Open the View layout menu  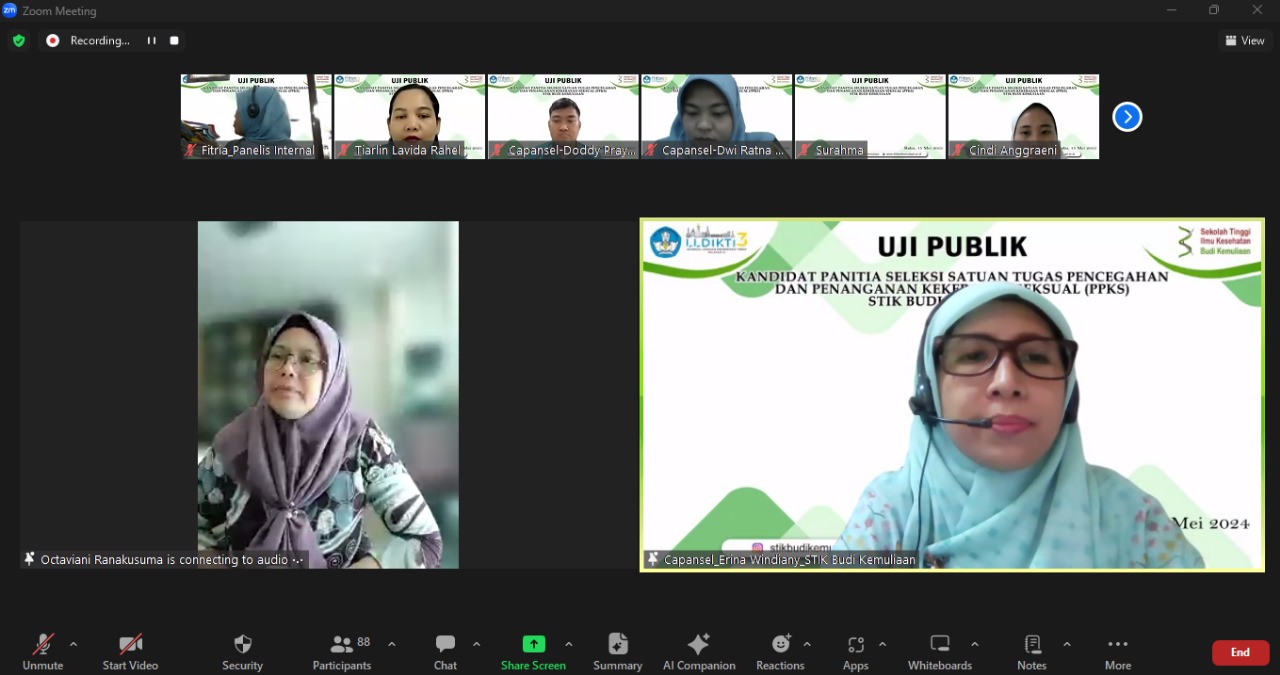1245,41
